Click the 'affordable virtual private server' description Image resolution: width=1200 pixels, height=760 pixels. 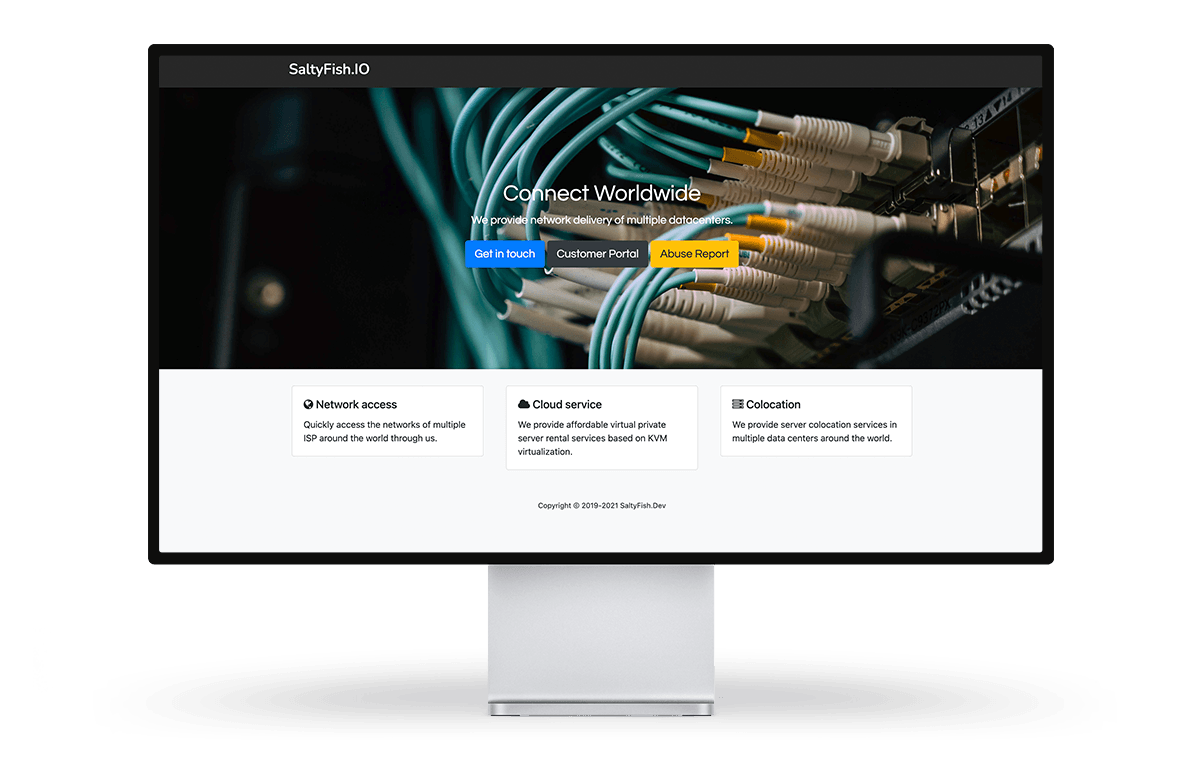tap(592, 438)
